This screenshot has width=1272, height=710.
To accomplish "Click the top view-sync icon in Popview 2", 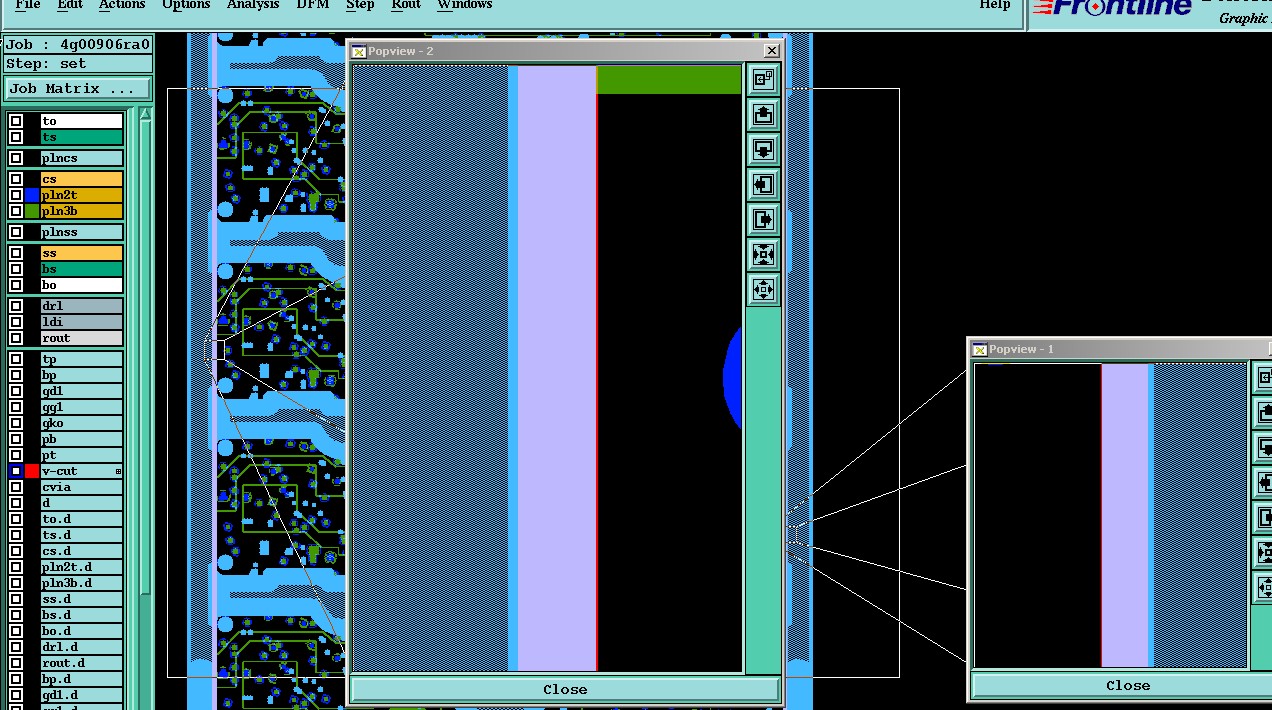I will 763,80.
